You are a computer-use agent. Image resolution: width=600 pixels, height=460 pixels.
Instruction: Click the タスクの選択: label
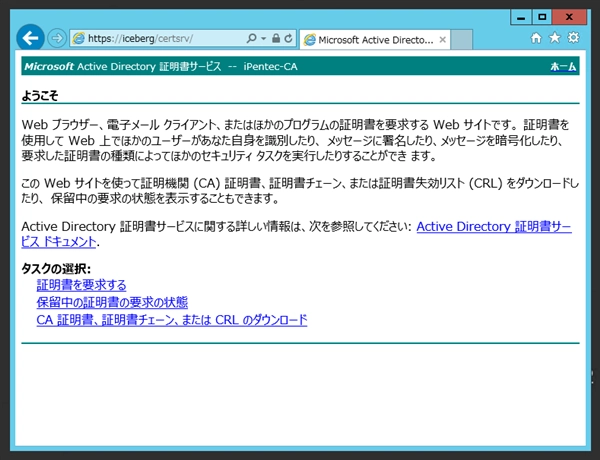pyautogui.click(x=56, y=269)
